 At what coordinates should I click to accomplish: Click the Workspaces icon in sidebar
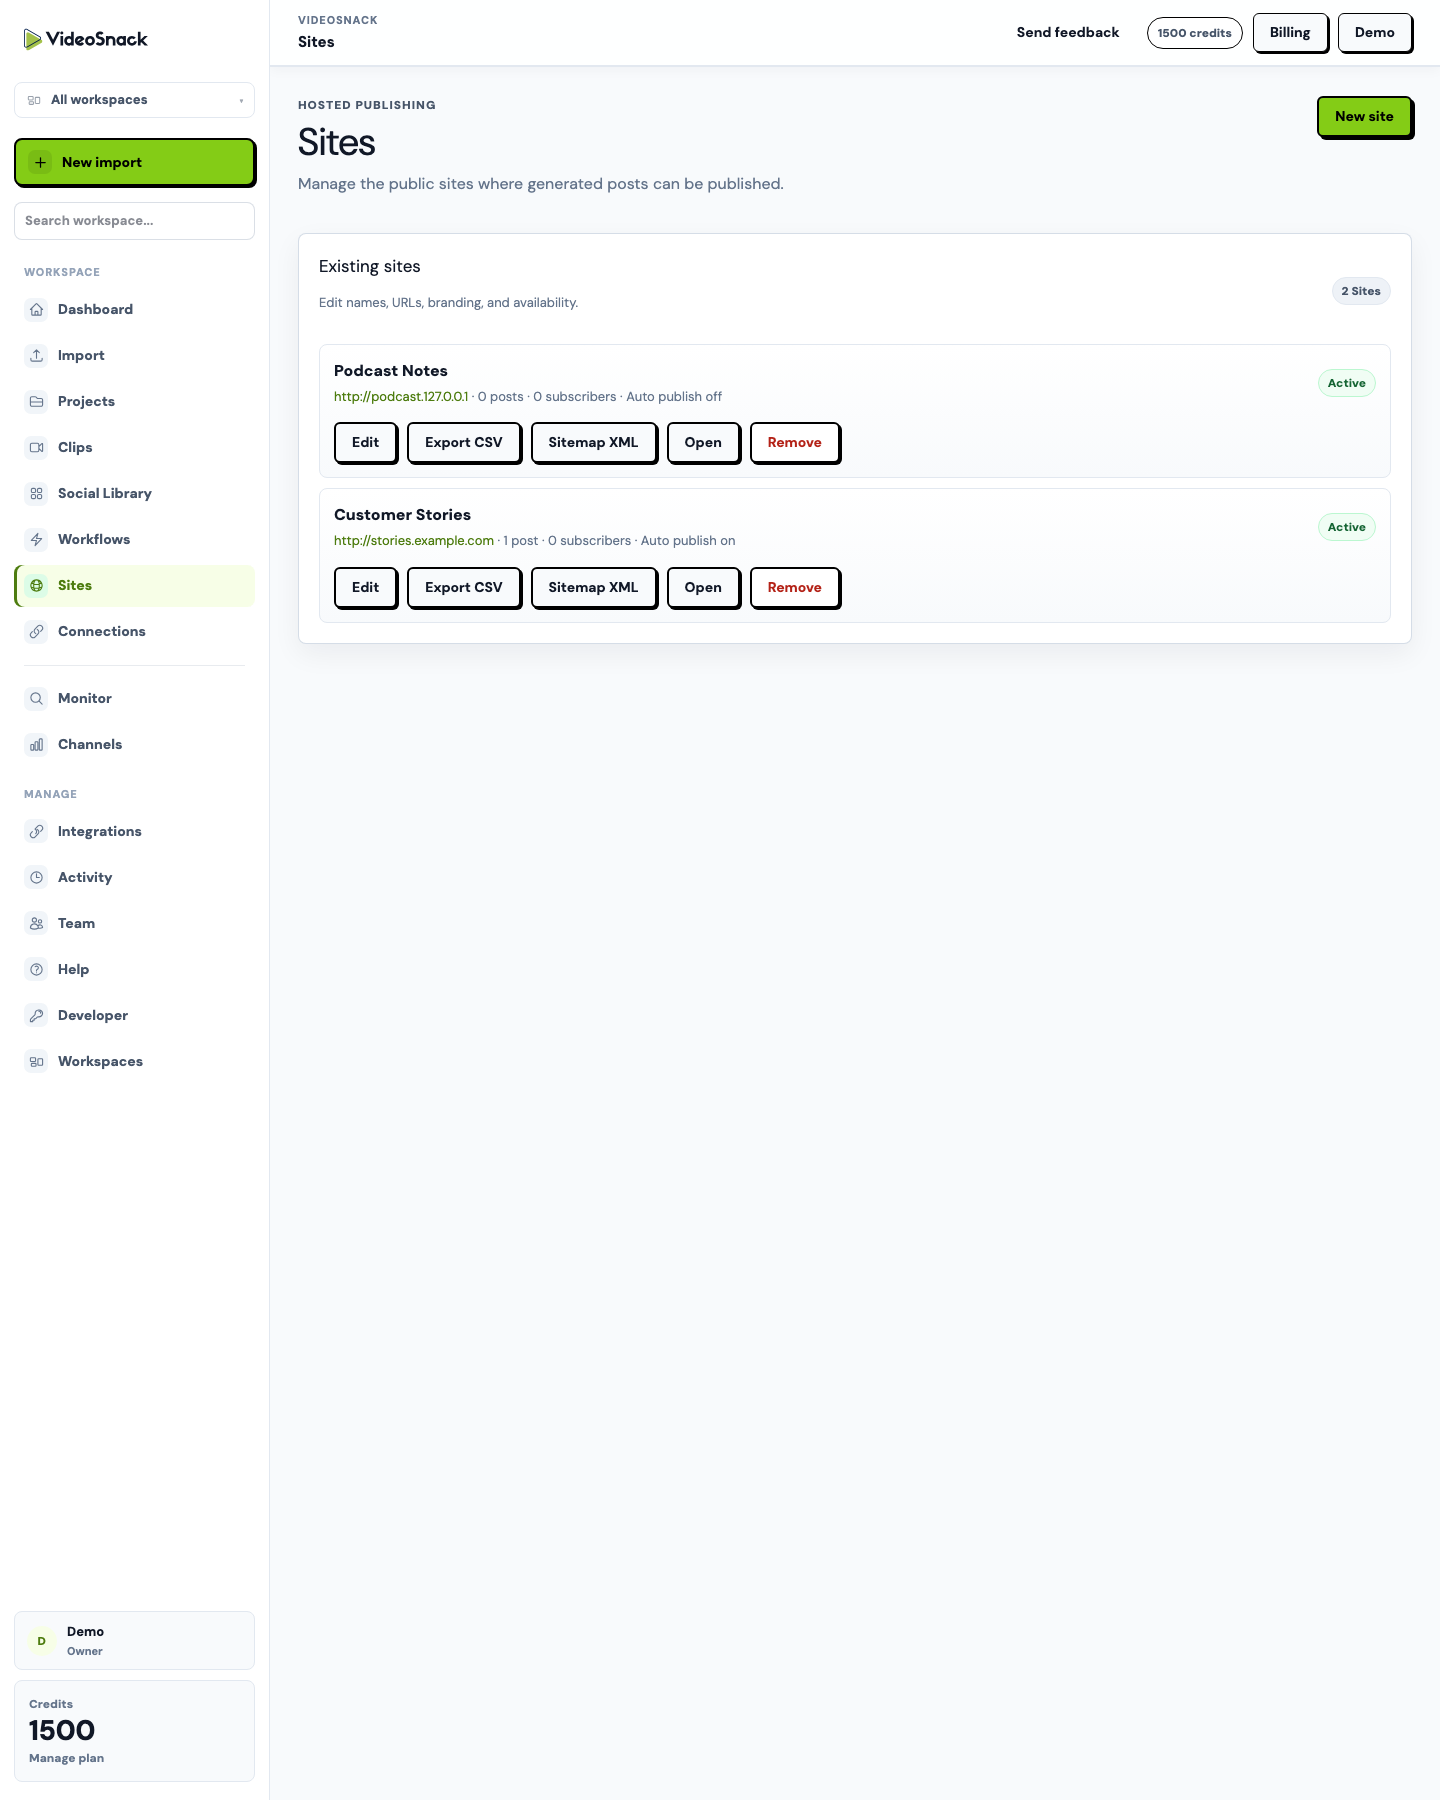[x=37, y=1061]
